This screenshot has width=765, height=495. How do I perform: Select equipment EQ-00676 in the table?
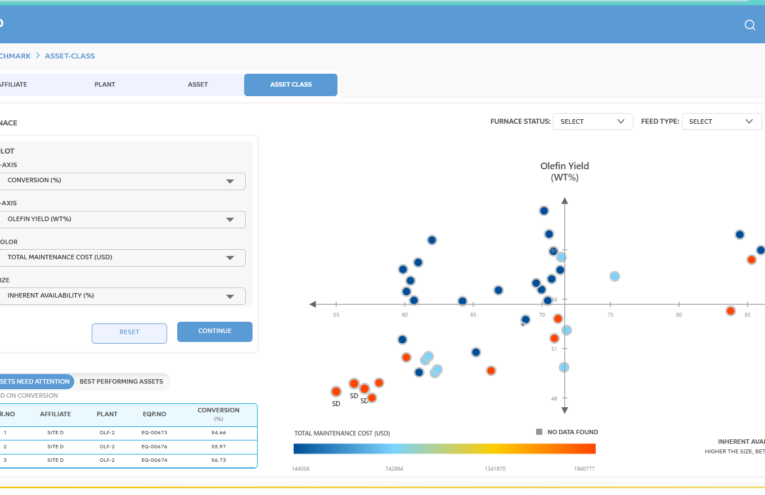tap(154, 447)
